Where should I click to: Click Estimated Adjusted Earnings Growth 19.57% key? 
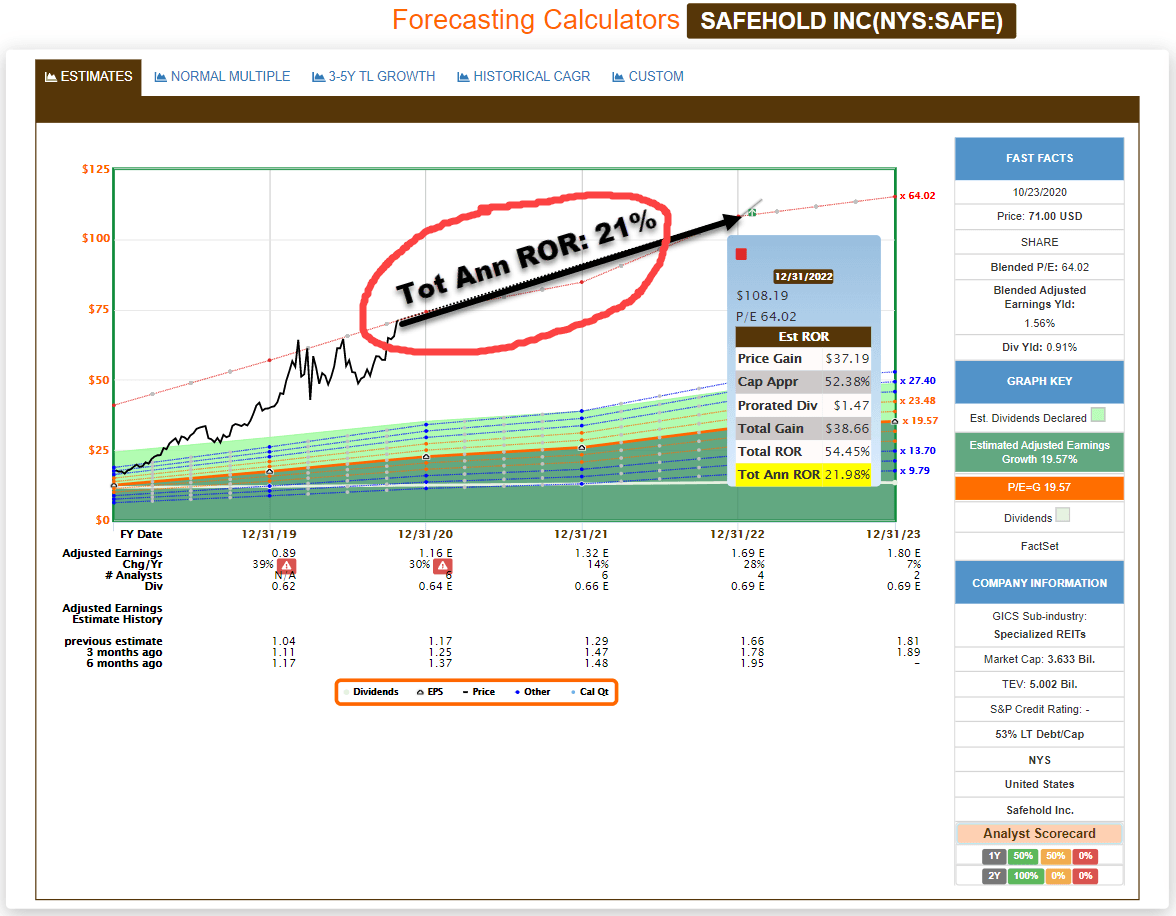(1040, 452)
